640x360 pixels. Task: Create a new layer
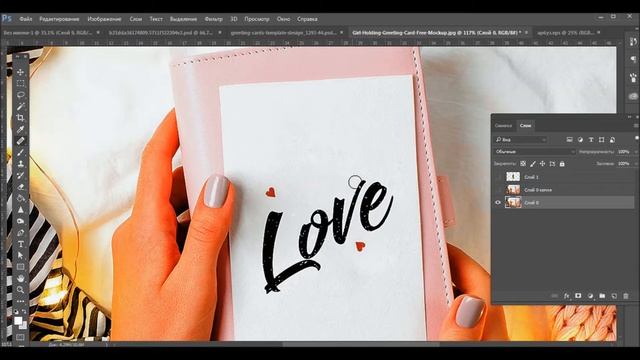tap(614, 296)
